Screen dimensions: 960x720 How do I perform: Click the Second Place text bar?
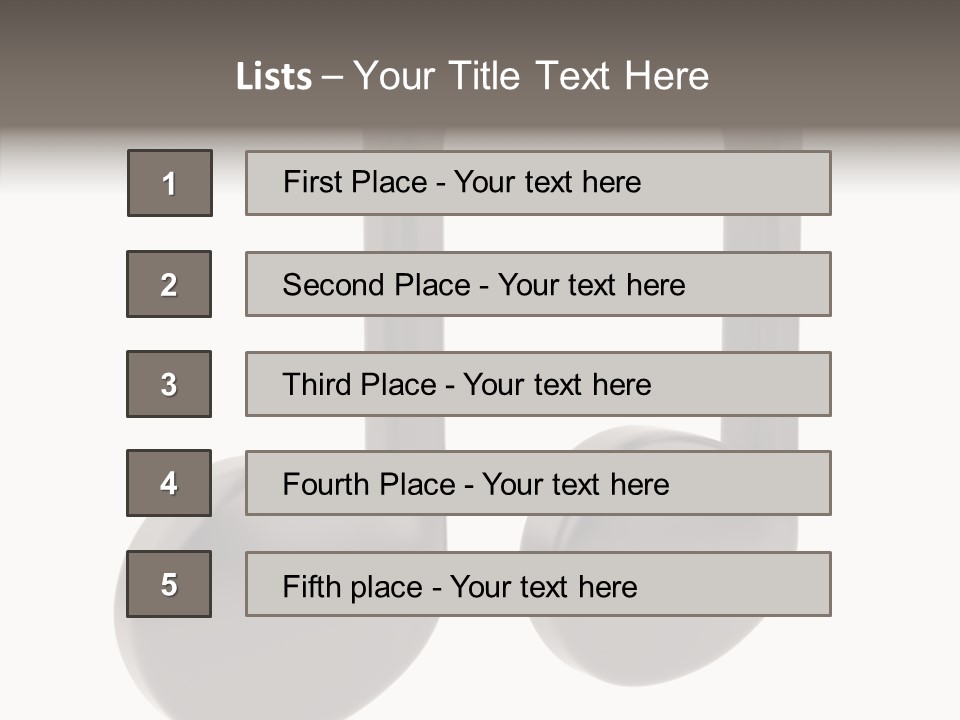(538, 284)
